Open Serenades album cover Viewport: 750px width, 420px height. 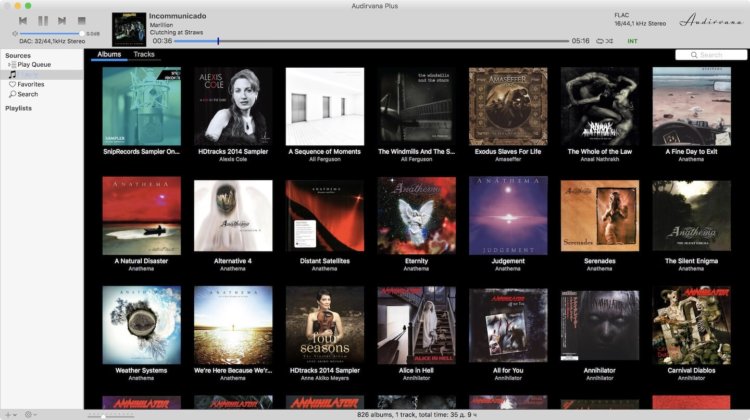[x=600, y=216]
